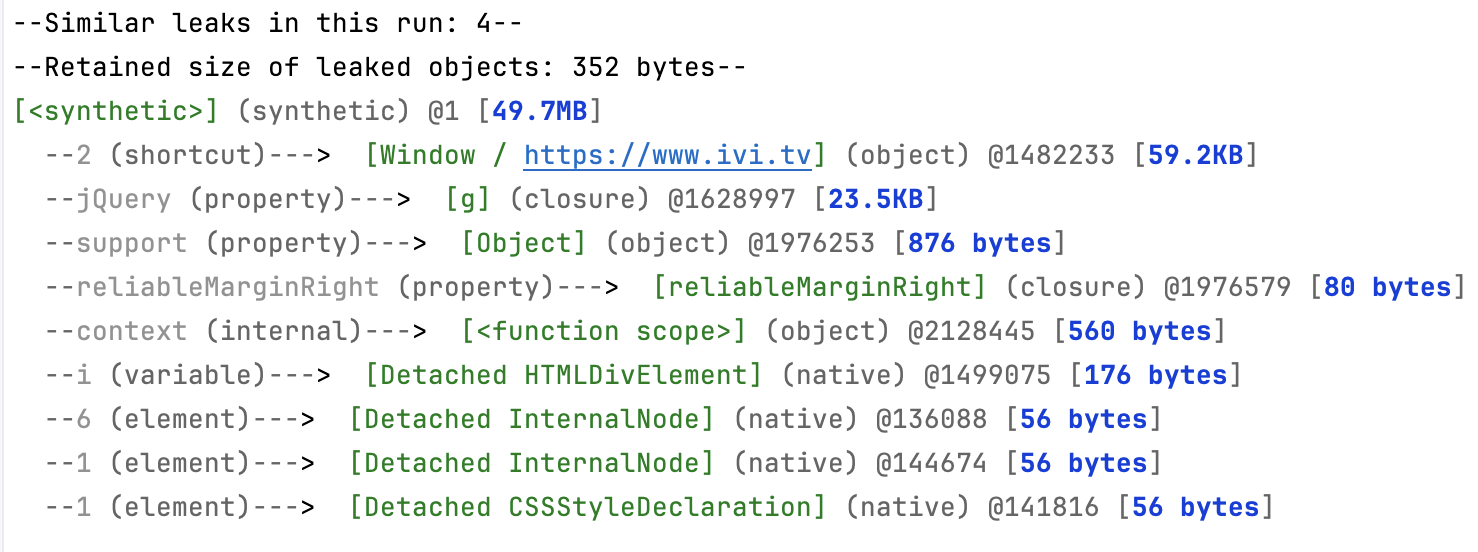Image resolution: width=1478 pixels, height=552 pixels.
Task: Click the [g] closure label
Action: (x=468, y=199)
